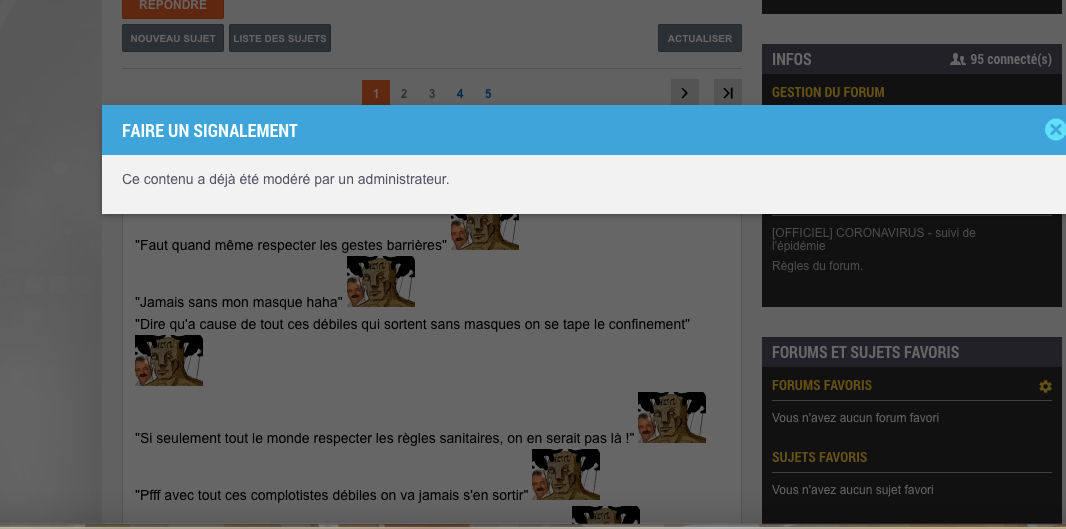Open NOUVEAU SUJET button
Image resolution: width=1066 pixels, height=529 pixels.
pos(173,38)
